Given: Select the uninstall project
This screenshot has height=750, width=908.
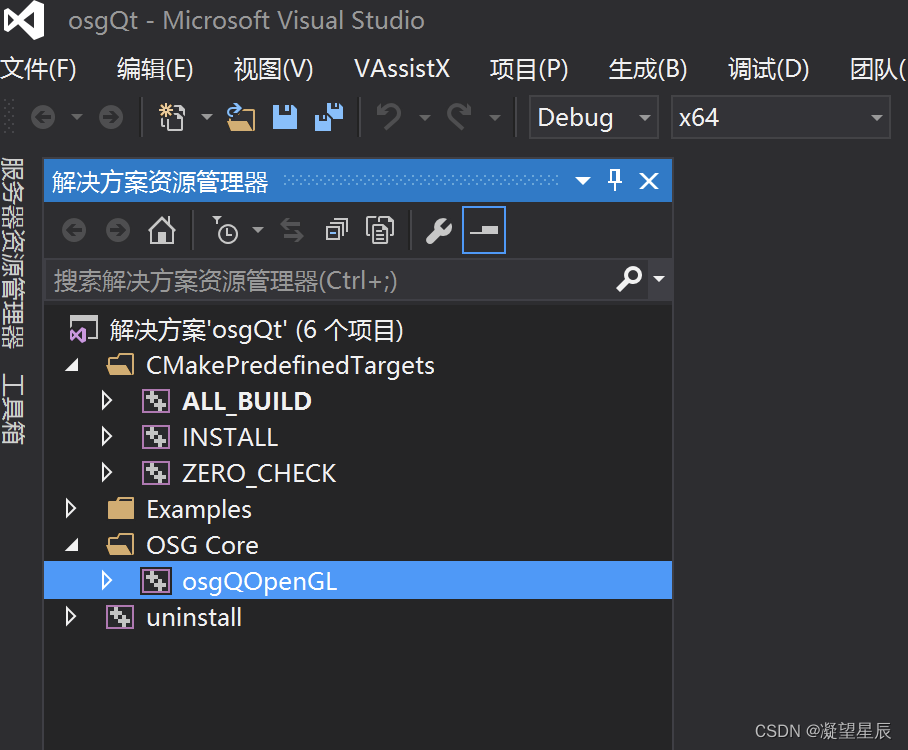Looking at the screenshot, I should click(194, 617).
